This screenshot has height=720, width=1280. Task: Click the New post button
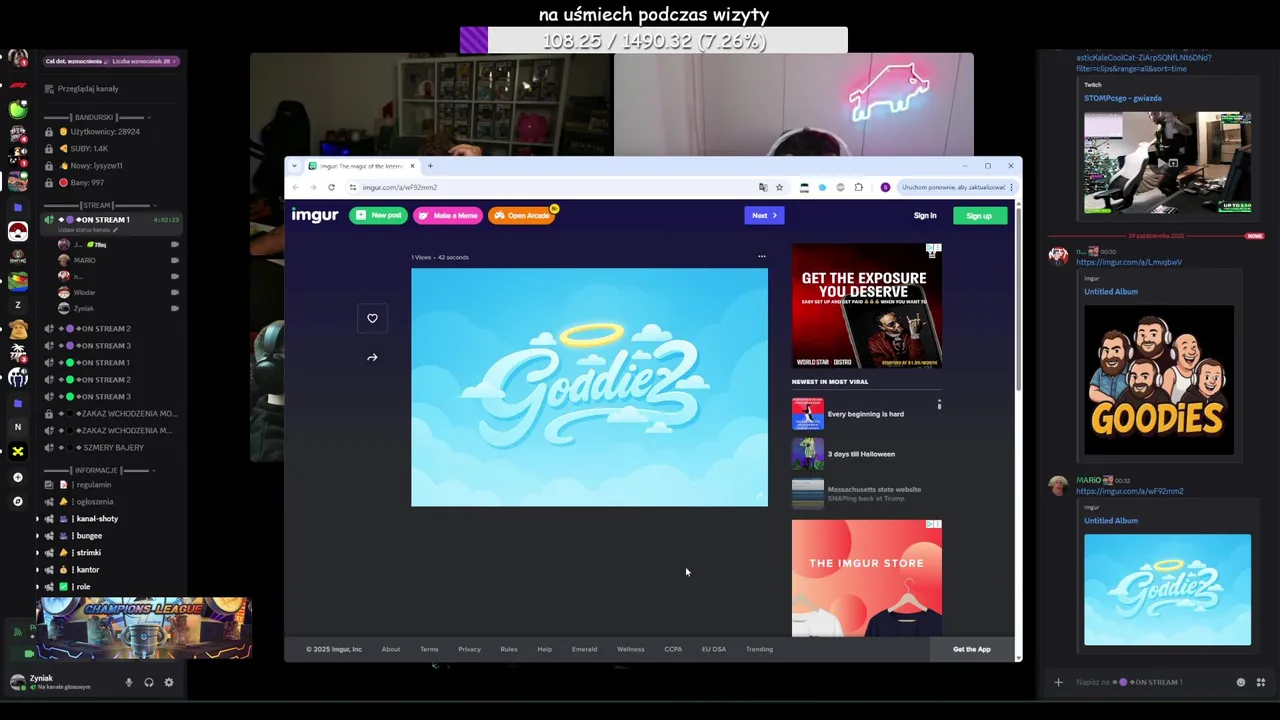378,215
